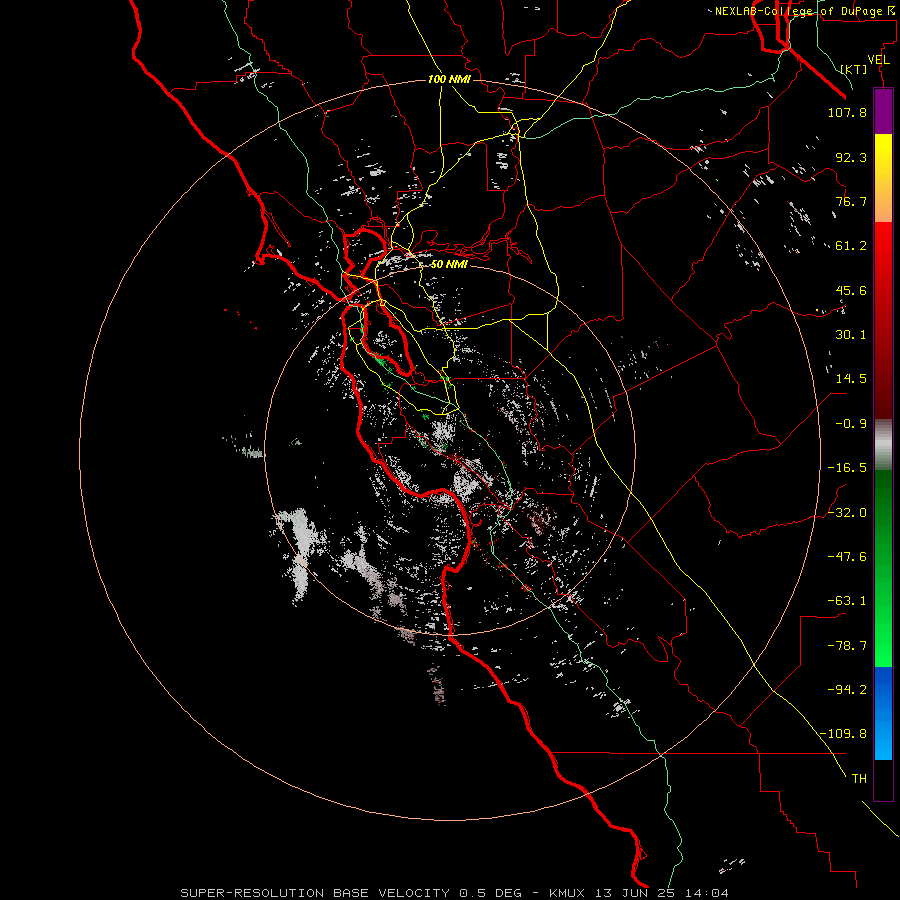Select the 45.6 legend value
The height and width of the screenshot is (900, 900).
click(851, 290)
